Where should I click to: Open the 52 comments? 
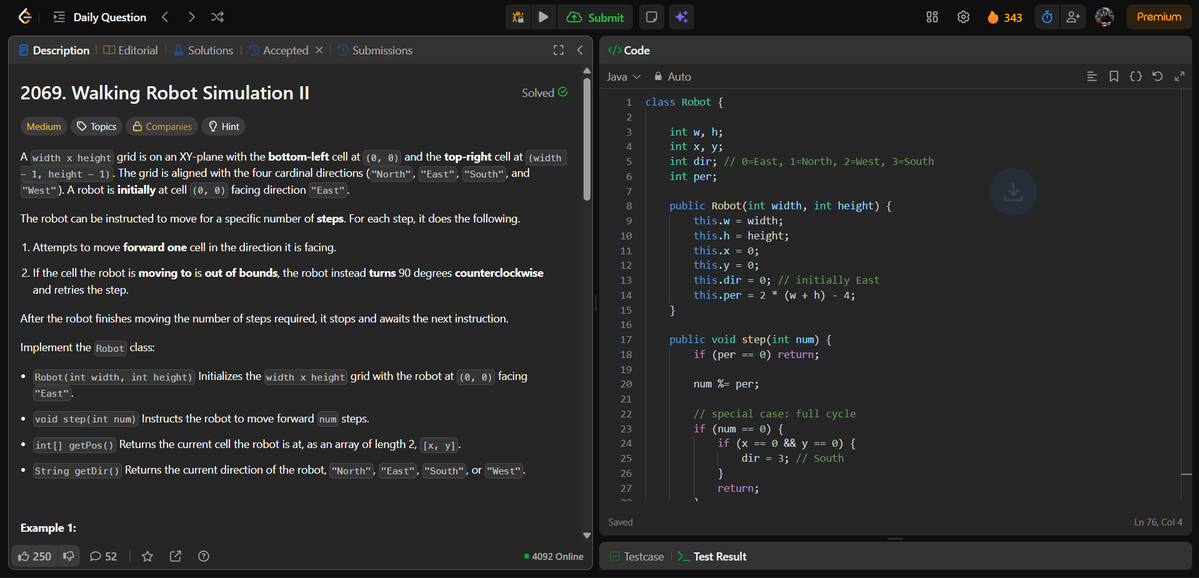pyautogui.click(x=103, y=556)
